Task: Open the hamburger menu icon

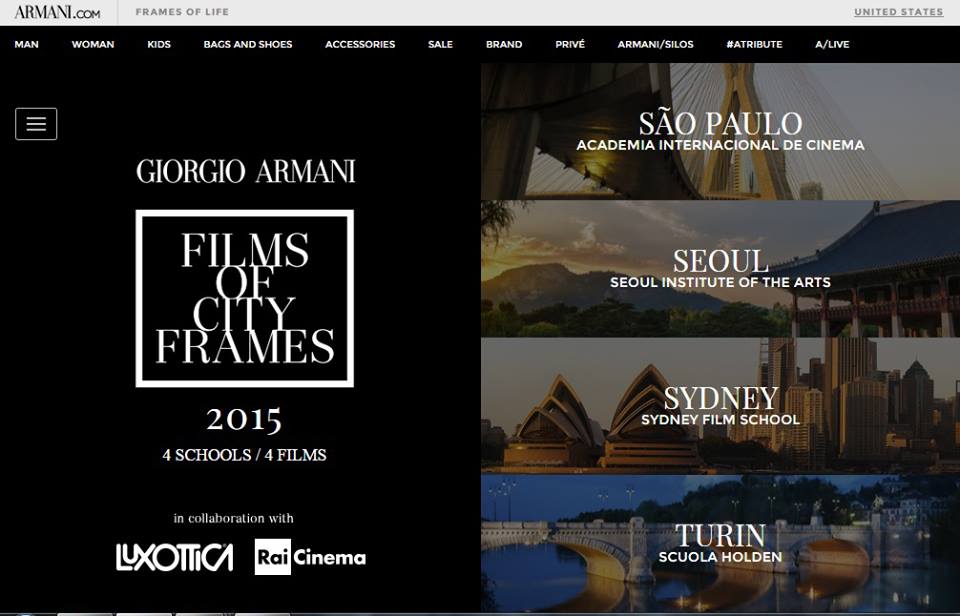Action: 36,124
